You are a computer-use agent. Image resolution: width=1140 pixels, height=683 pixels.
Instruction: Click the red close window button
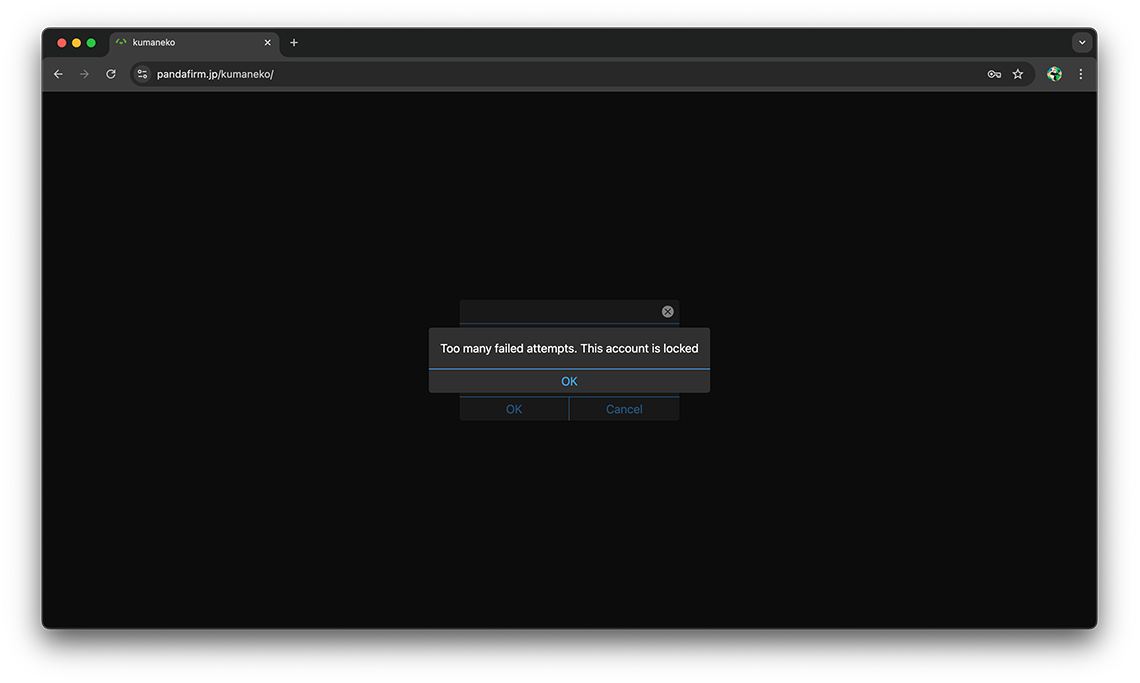(x=62, y=43)
